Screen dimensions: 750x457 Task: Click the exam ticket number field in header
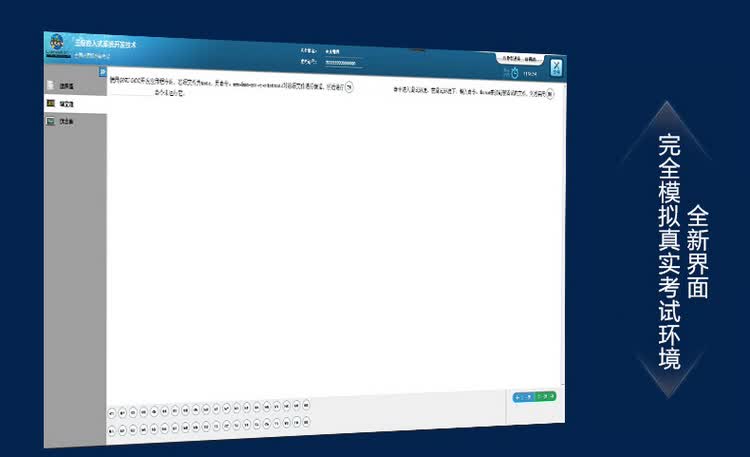tap(342, 63)
